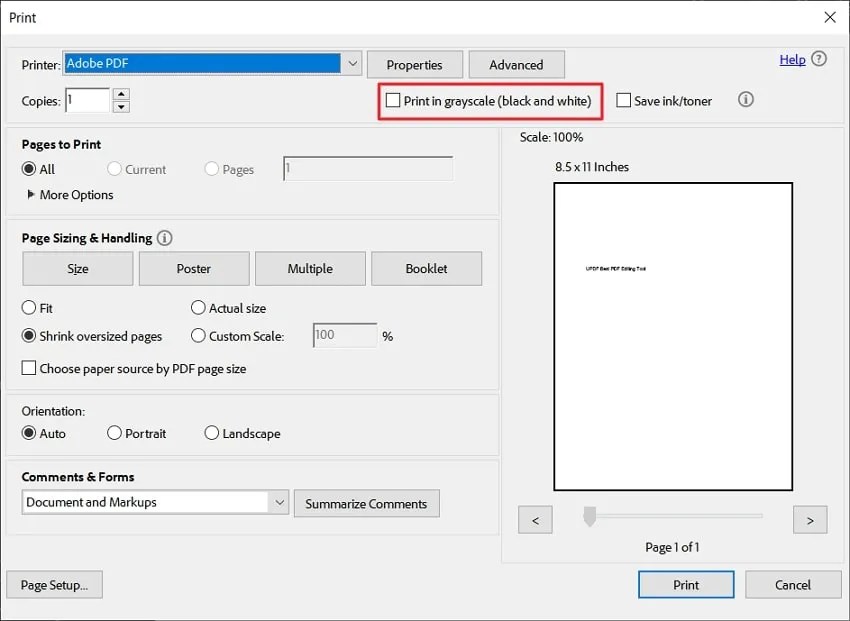The width and height of the screenshot is (850, 621).
Task: Click the Print button
Action: click(686, 584)
